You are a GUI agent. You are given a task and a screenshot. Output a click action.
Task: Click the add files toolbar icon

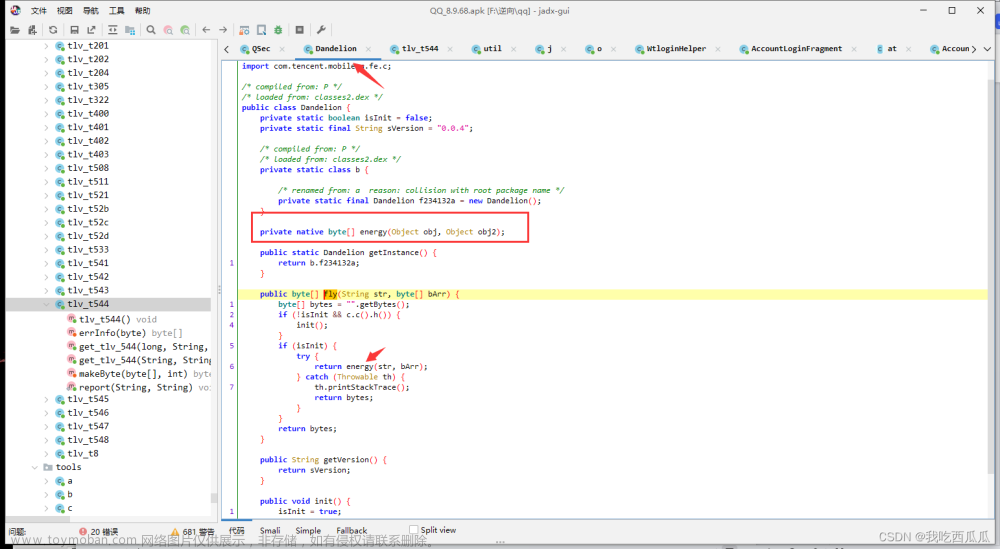tap(32, 30)
